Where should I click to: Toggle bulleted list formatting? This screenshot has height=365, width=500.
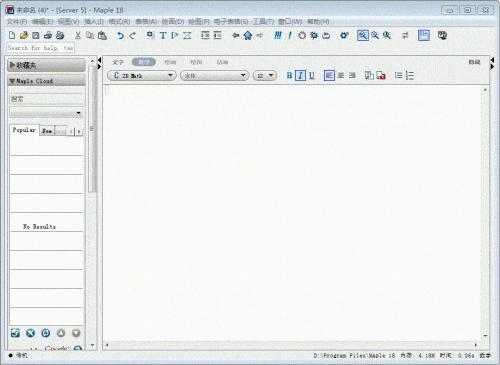point(398,76)
